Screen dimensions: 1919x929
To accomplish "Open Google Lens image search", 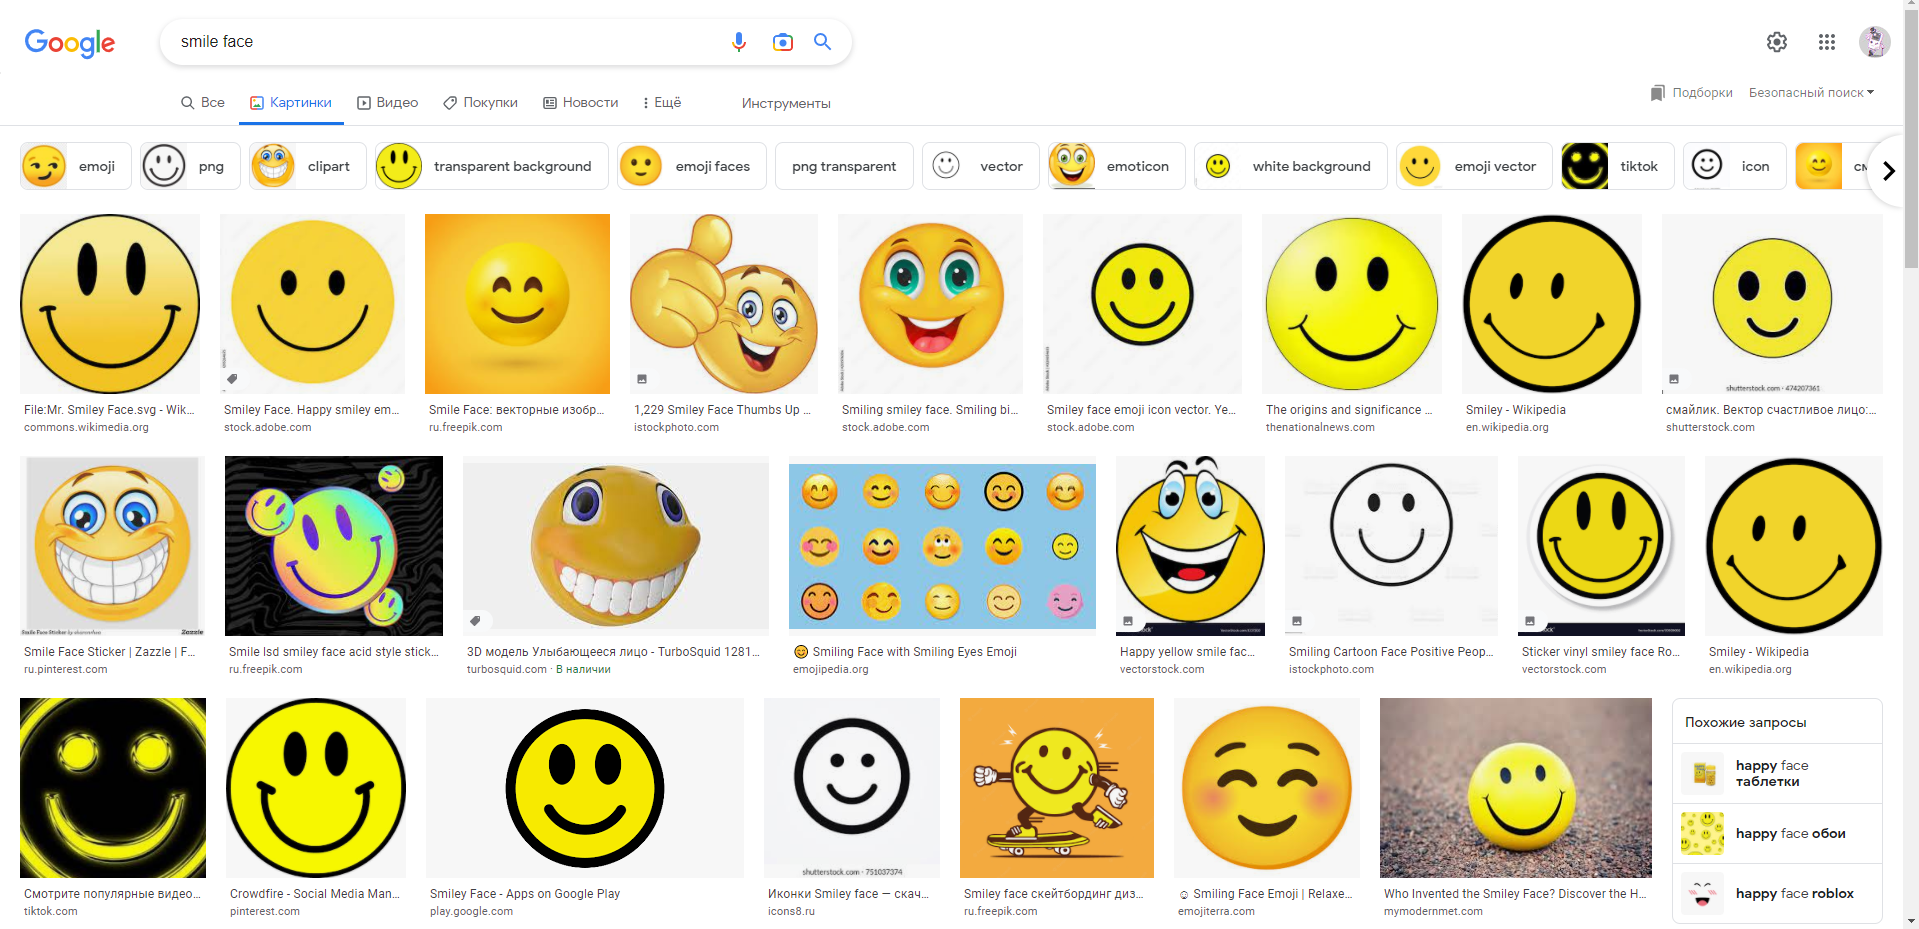I will coord(782,42).
